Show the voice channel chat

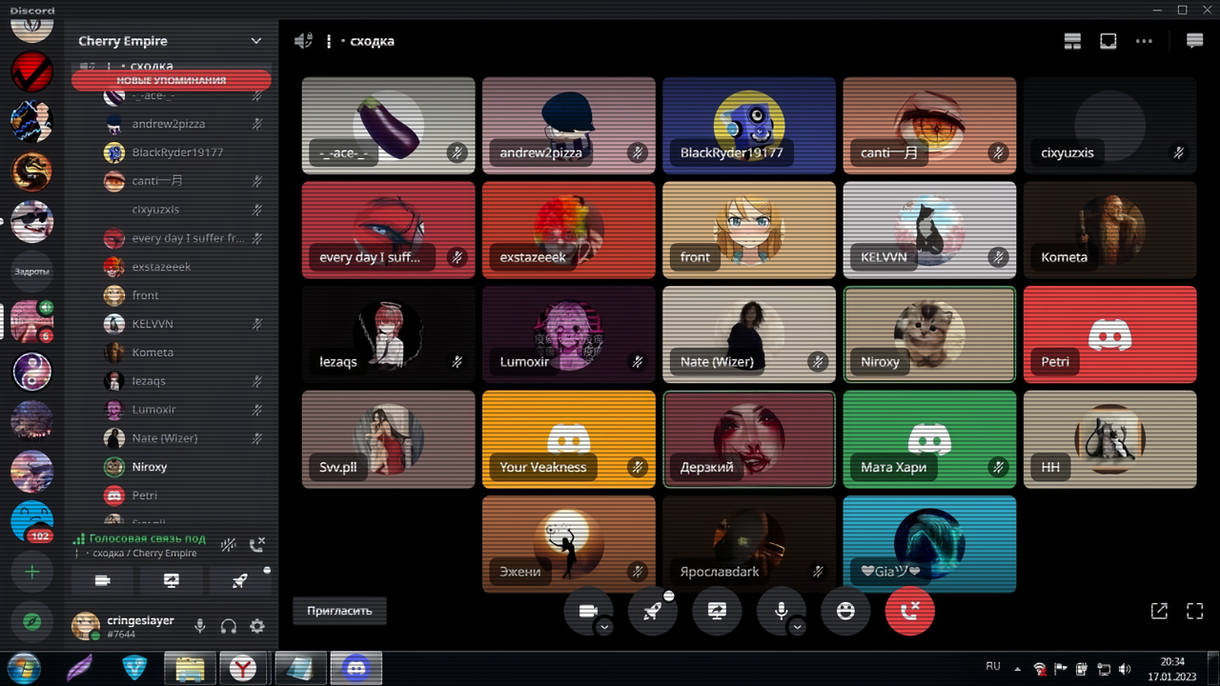coord(1194,41)
